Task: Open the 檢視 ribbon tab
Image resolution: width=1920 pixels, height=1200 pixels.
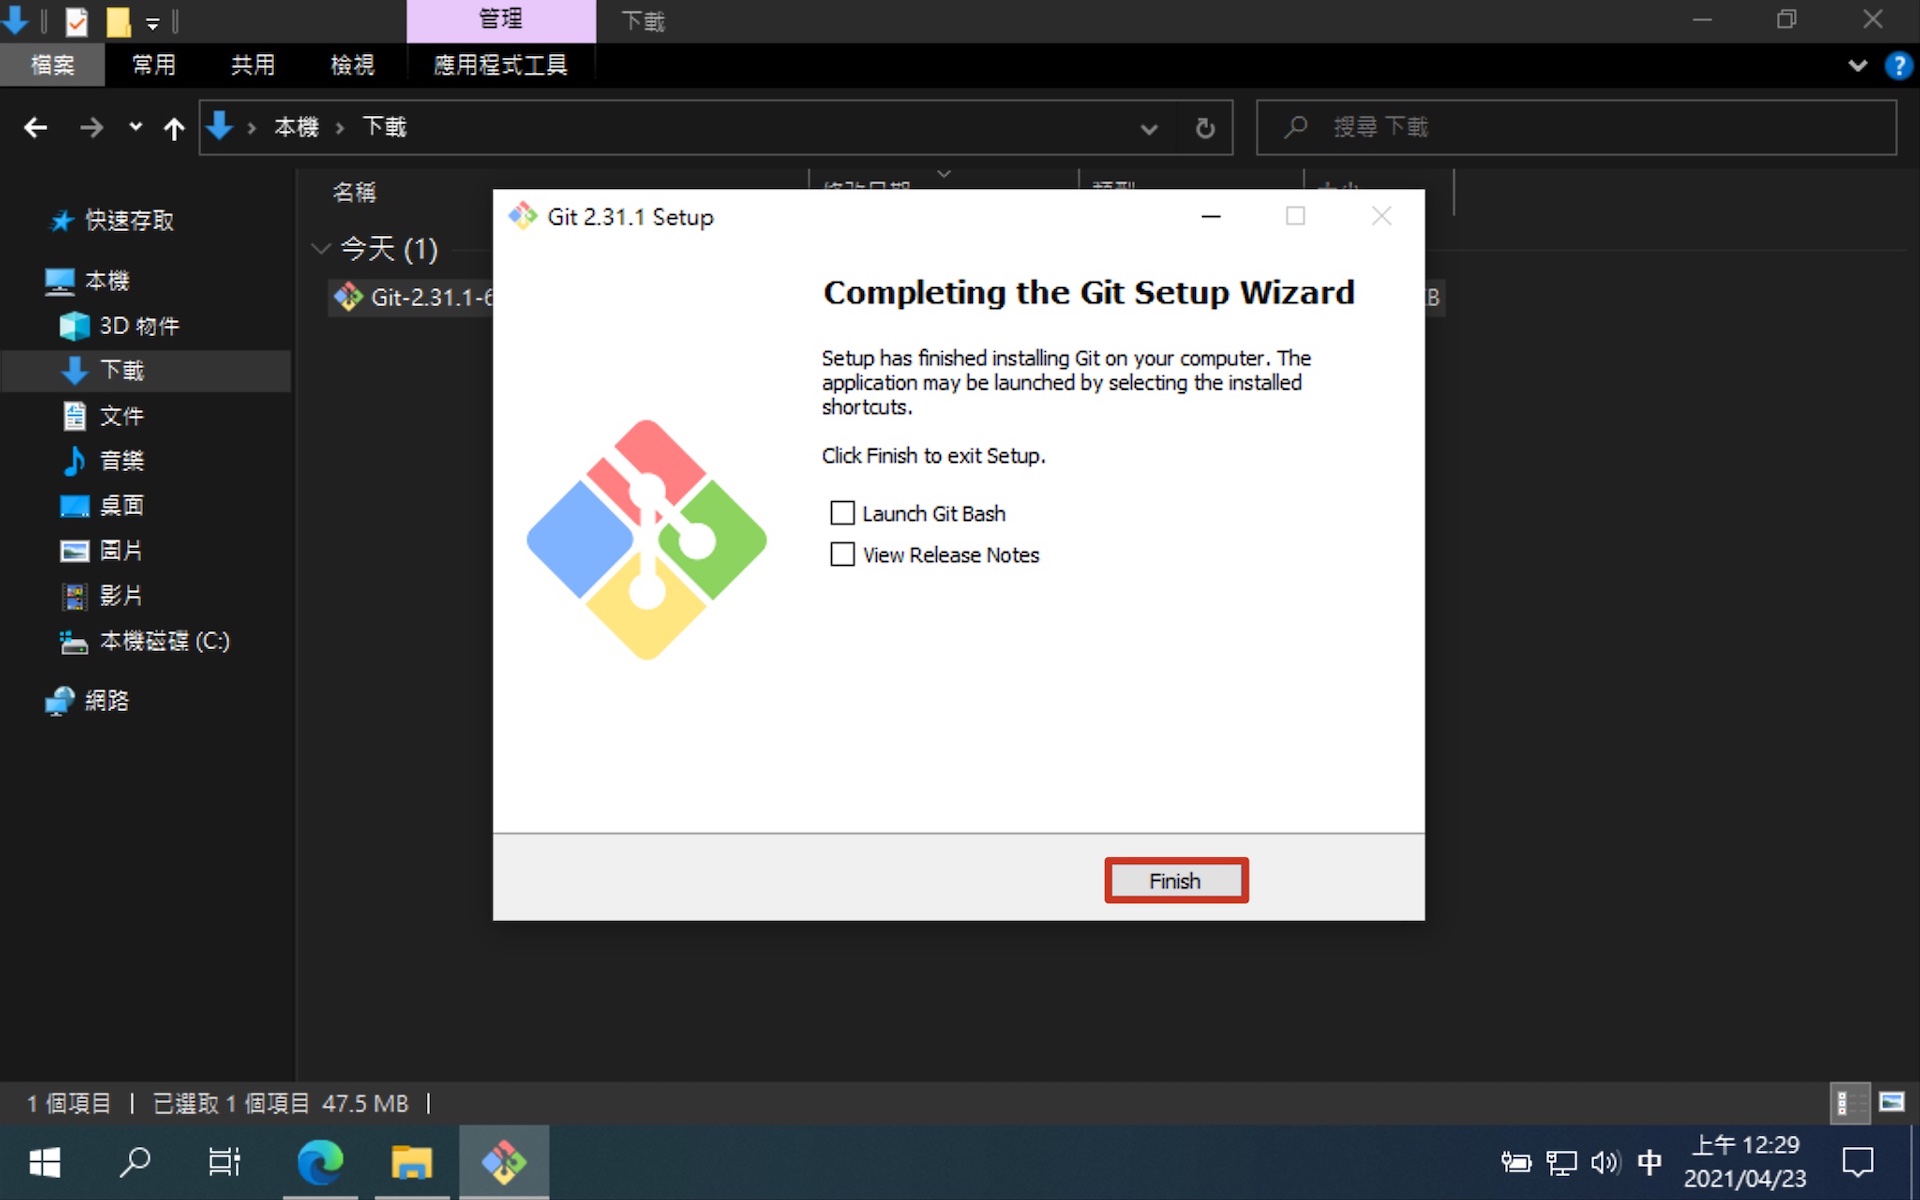Action: 352,65
